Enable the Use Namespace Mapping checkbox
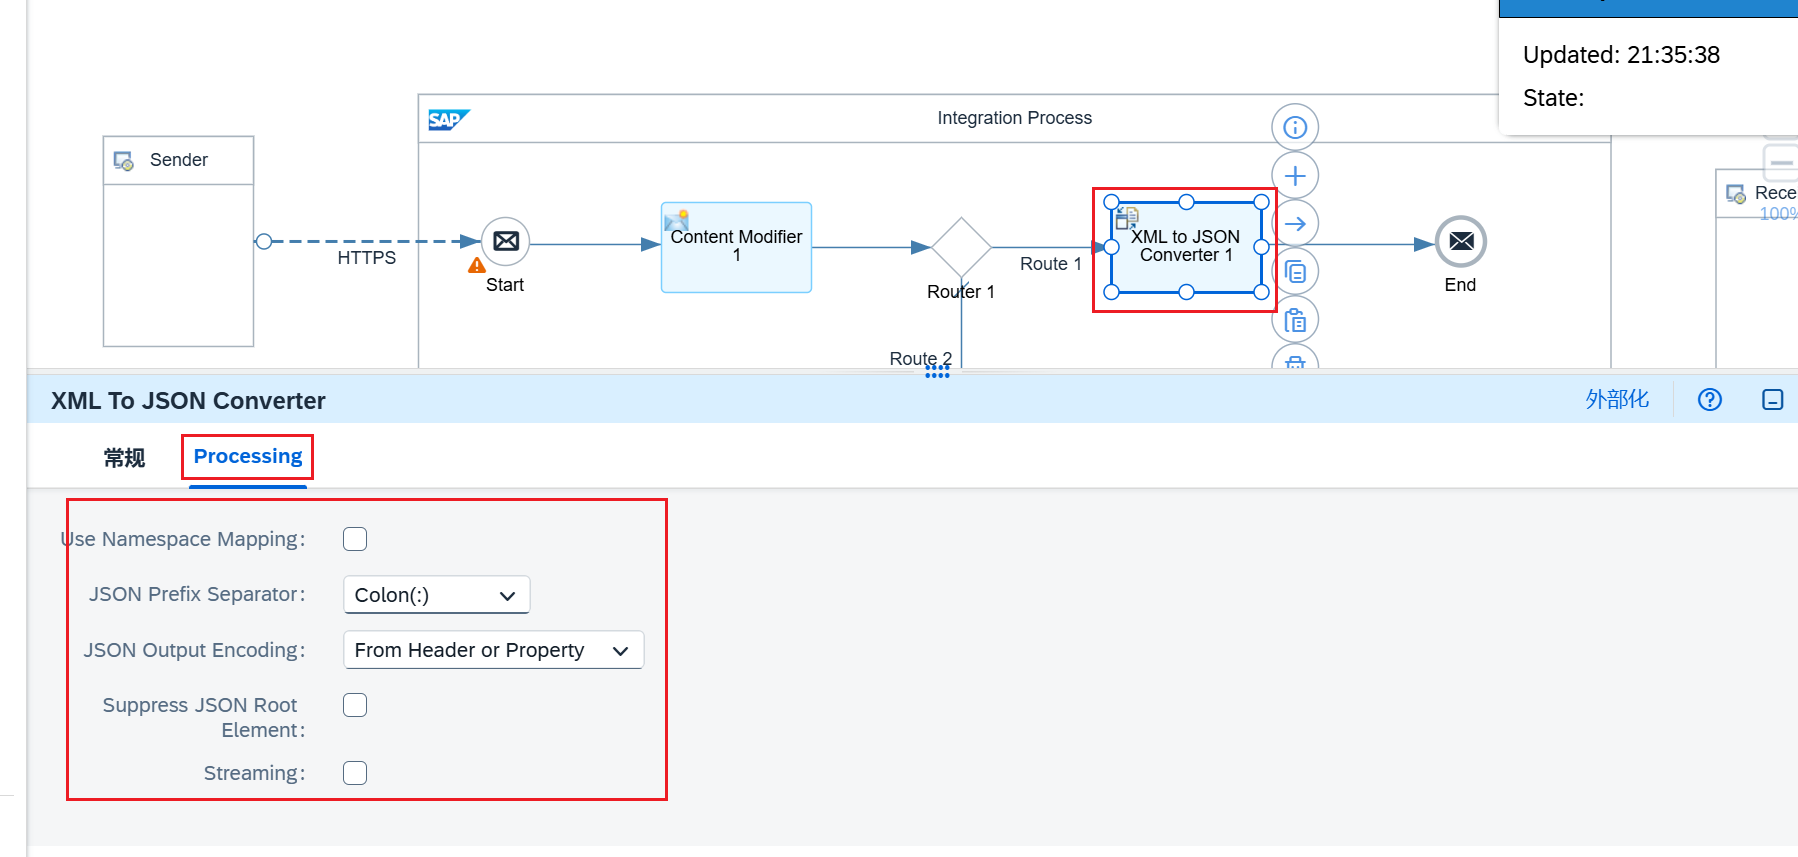 pyautogui.click(x=355, y=539)
